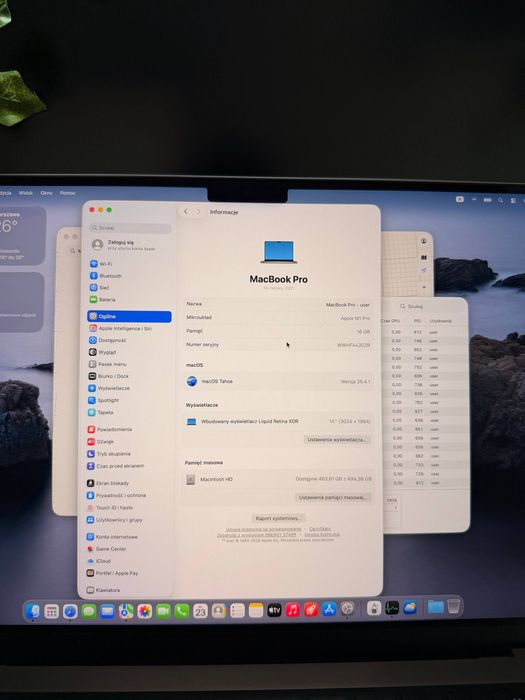Open Safari from the Dock
This screenshot has height=700, width=525.
(70, 611)
